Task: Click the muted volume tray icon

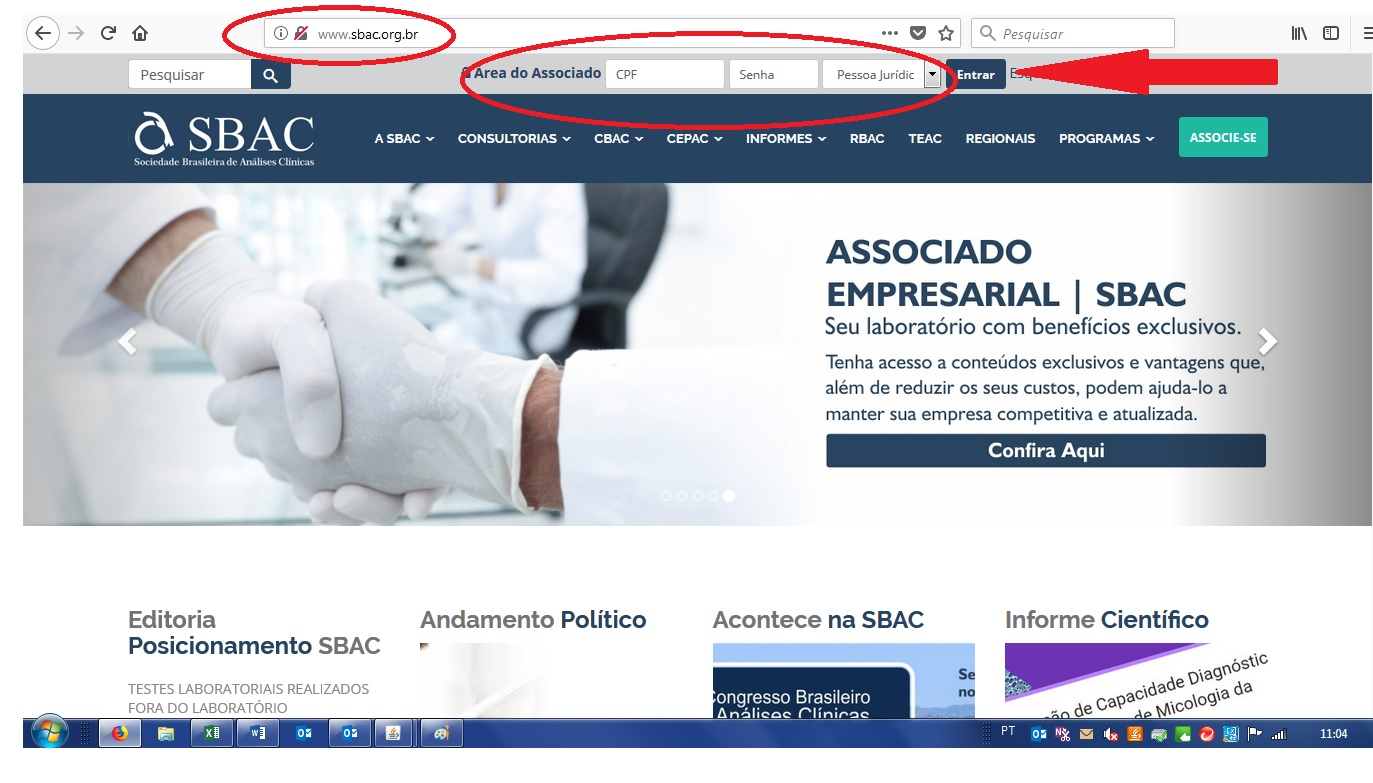Action: (x=1110, y=734)
